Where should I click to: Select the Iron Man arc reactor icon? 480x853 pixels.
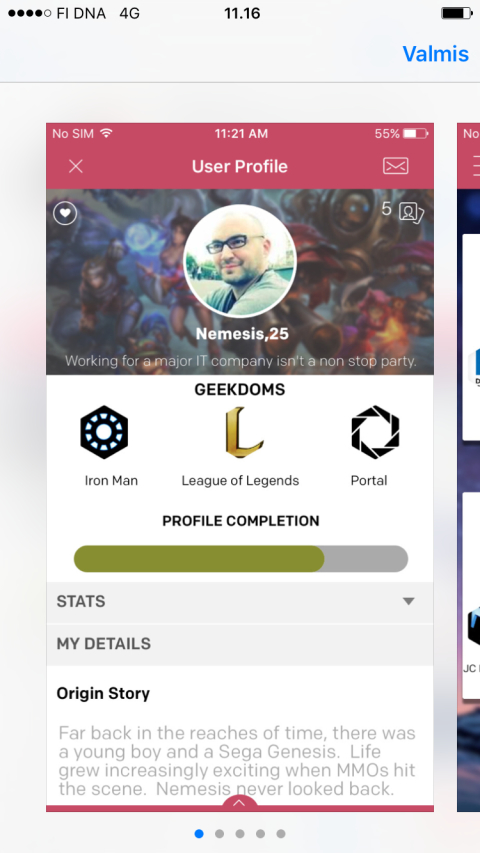[x=104, y=432]
